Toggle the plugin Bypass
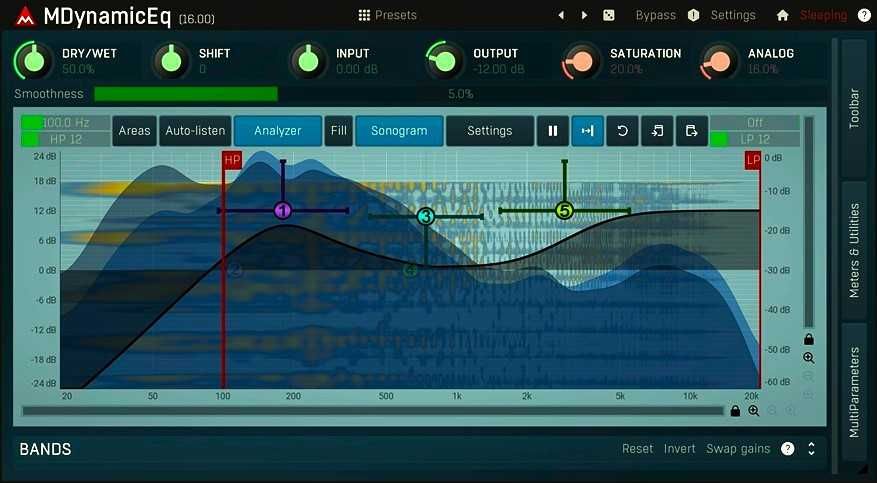 (x=656, y=15)
